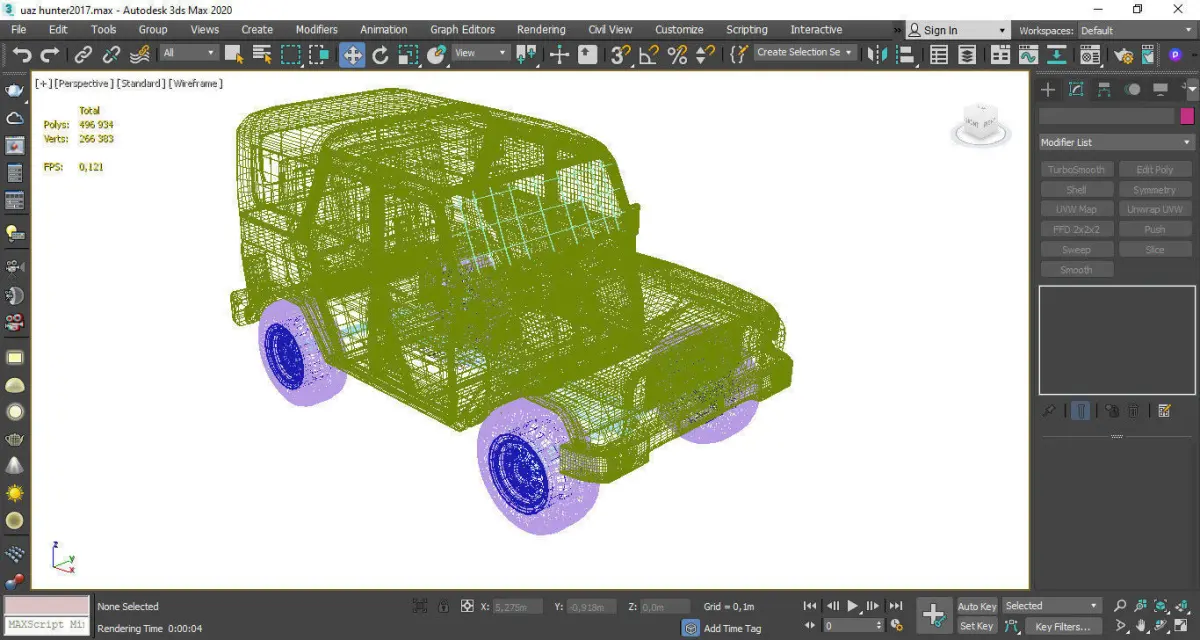Activate the Unlink Selection tool
1200x640 pixels.
coord(112,54)
